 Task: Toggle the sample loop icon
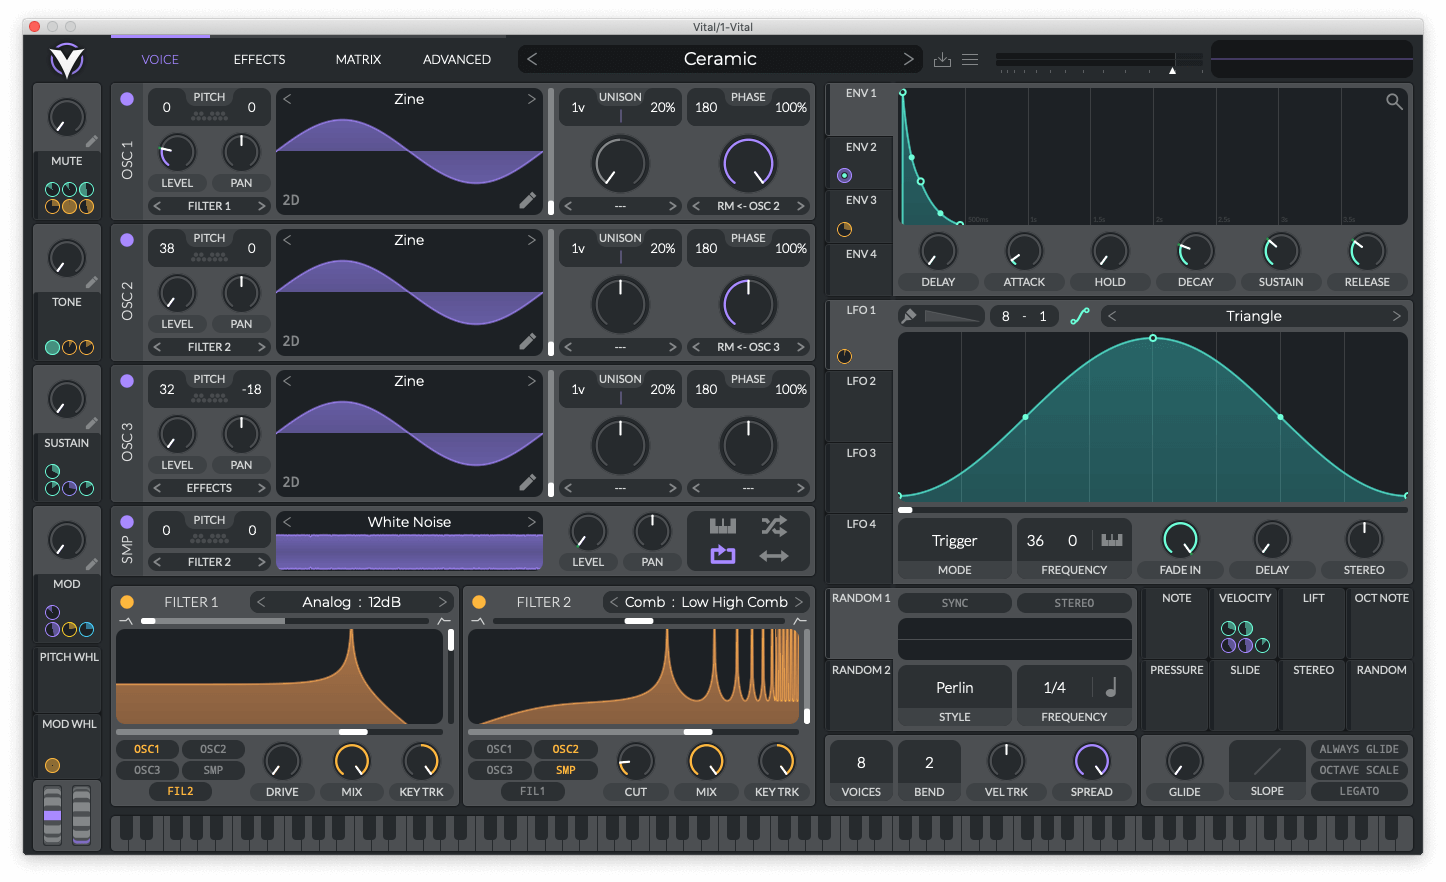click(723, 555)
